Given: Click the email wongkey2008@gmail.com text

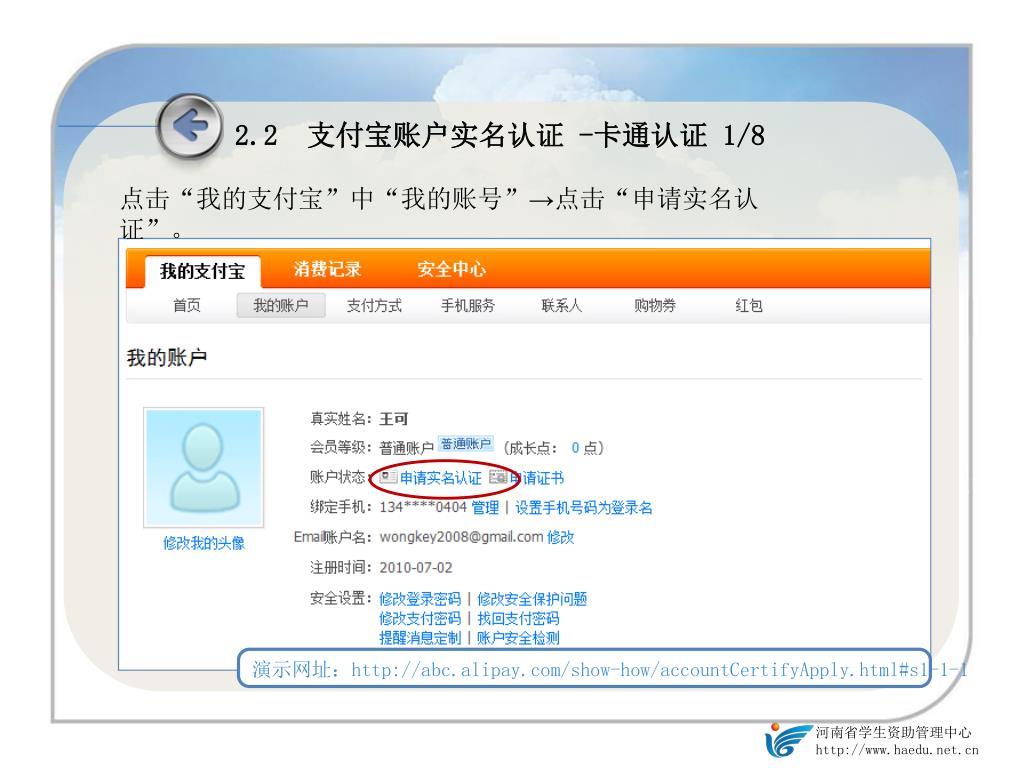Looking at the screenshot, I should pyautogui.click(x=461, y=537).
